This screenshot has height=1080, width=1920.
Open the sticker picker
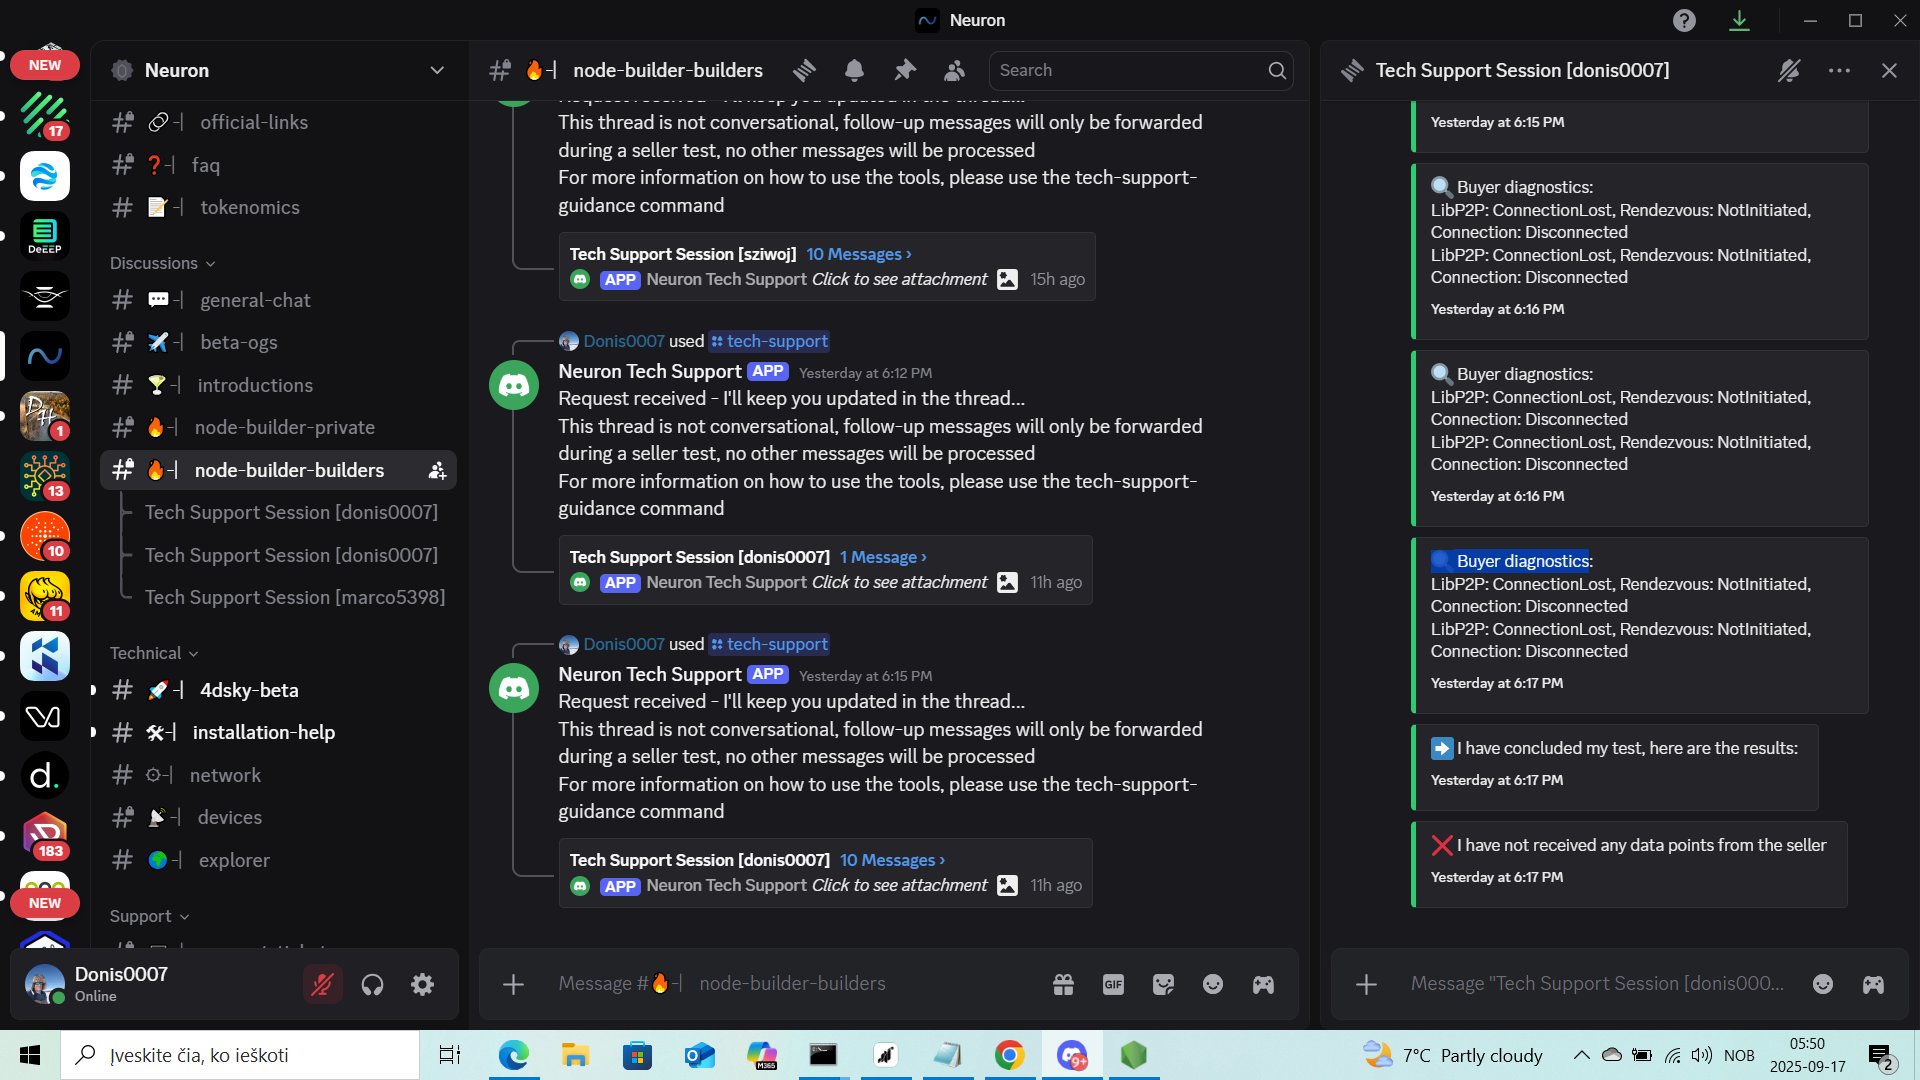coord(1163,984)
